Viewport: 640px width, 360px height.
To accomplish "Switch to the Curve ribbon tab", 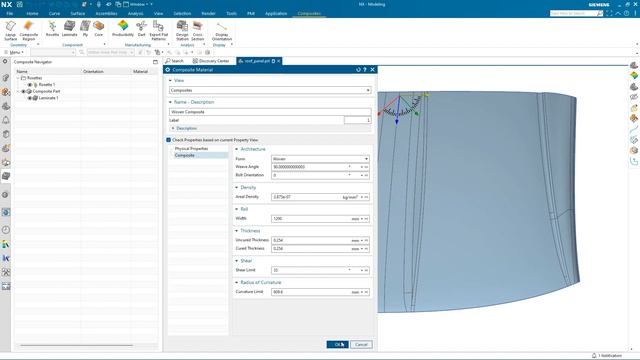I will [x=54, y=13].
